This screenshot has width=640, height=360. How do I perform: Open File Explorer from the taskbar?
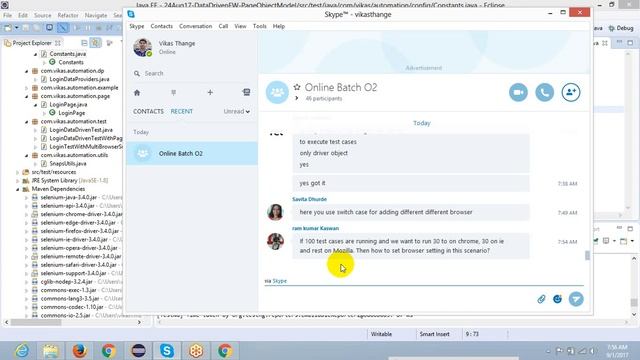tap(51, 351)
